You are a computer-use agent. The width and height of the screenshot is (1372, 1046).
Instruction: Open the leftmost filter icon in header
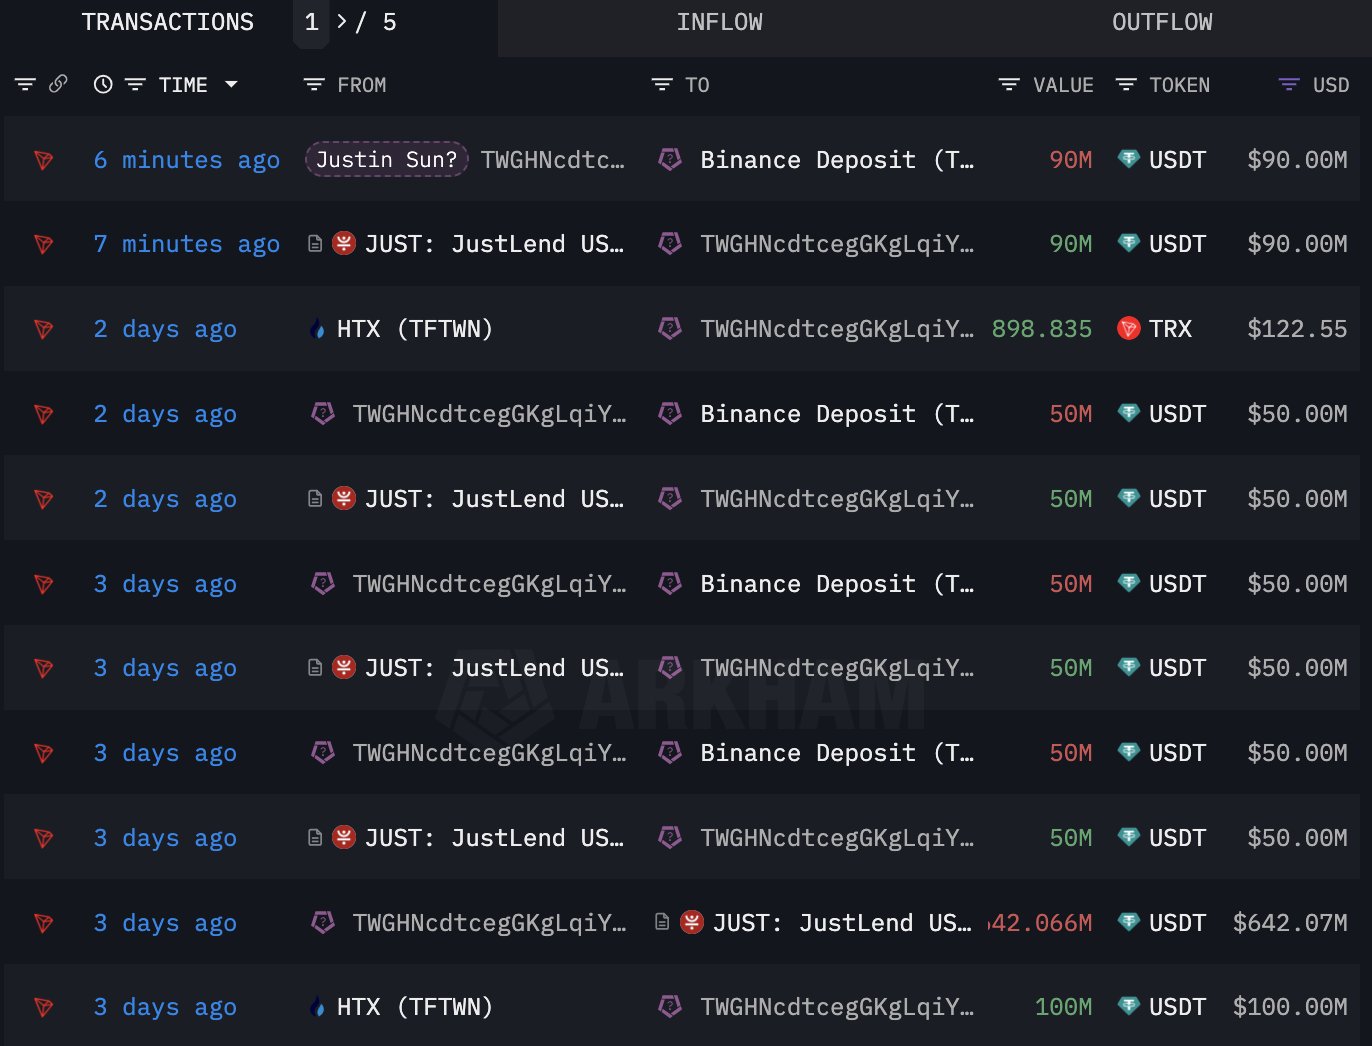pyautogui.click(x=25, y=85)
